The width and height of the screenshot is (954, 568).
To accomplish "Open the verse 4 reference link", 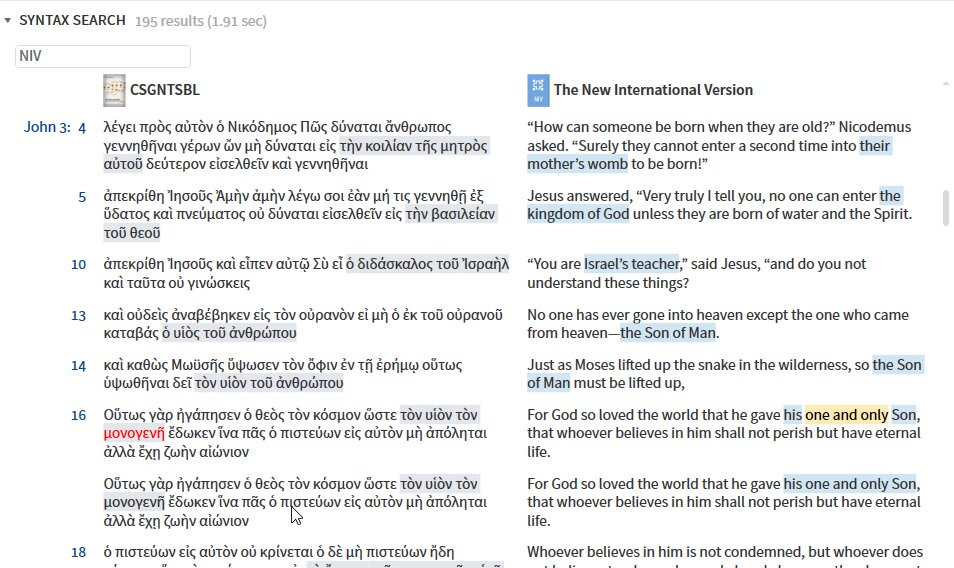I will point(82,128).
